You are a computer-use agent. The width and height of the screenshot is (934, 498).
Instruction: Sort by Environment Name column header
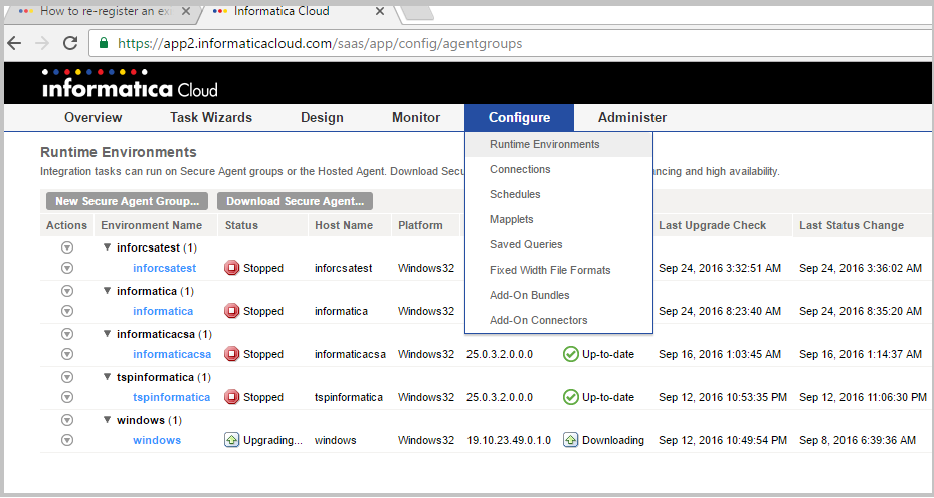tap(151, 225)
